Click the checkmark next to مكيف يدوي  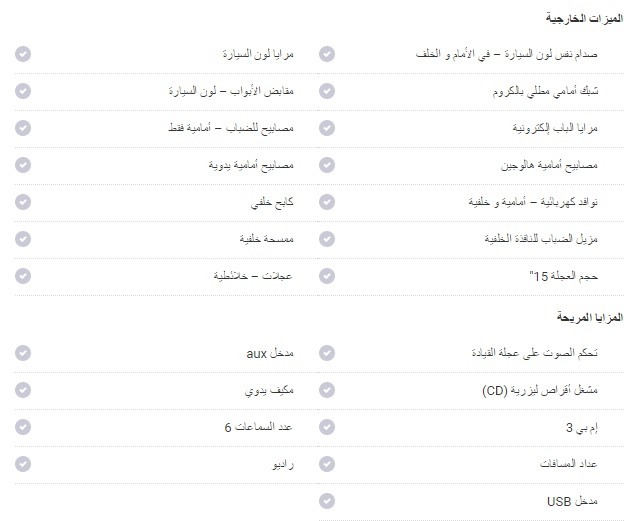(x=23, y=390)
